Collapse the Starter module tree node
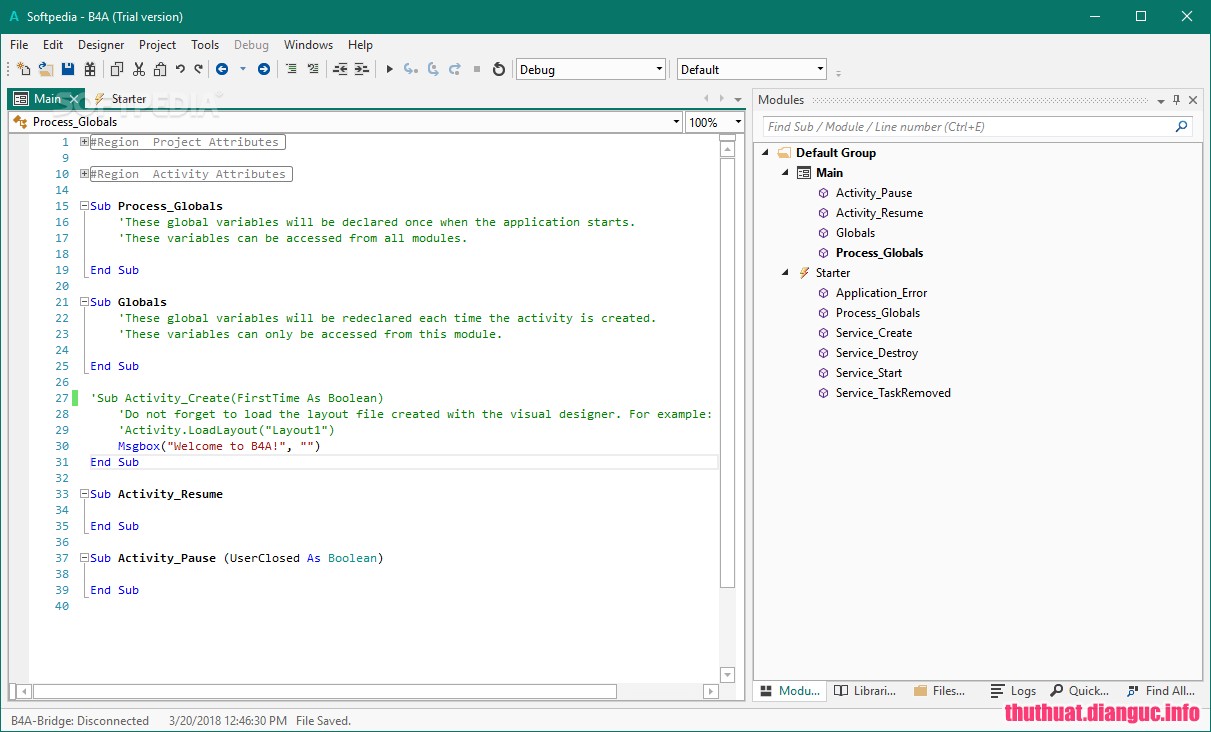1211x732 pixels. pyautogui.click(x=785, y=273)
